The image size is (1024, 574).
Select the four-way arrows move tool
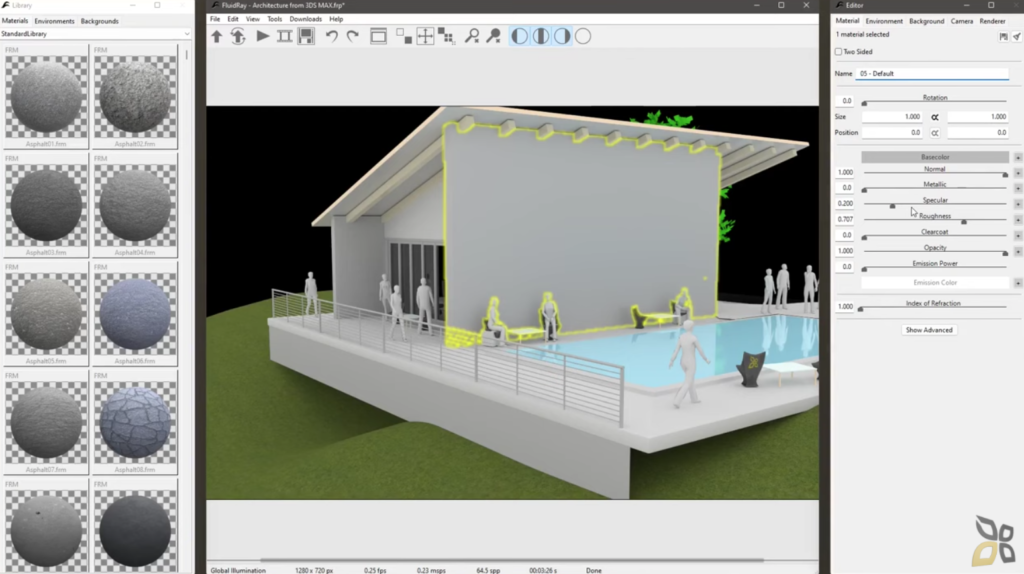425,37
